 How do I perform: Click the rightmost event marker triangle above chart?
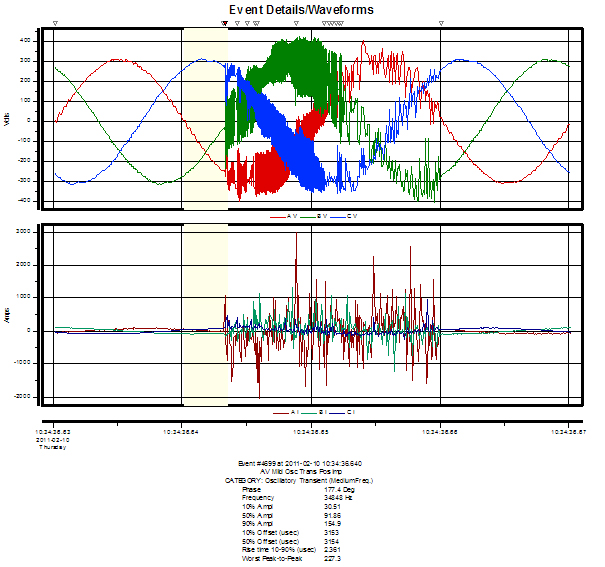[441, 22]
